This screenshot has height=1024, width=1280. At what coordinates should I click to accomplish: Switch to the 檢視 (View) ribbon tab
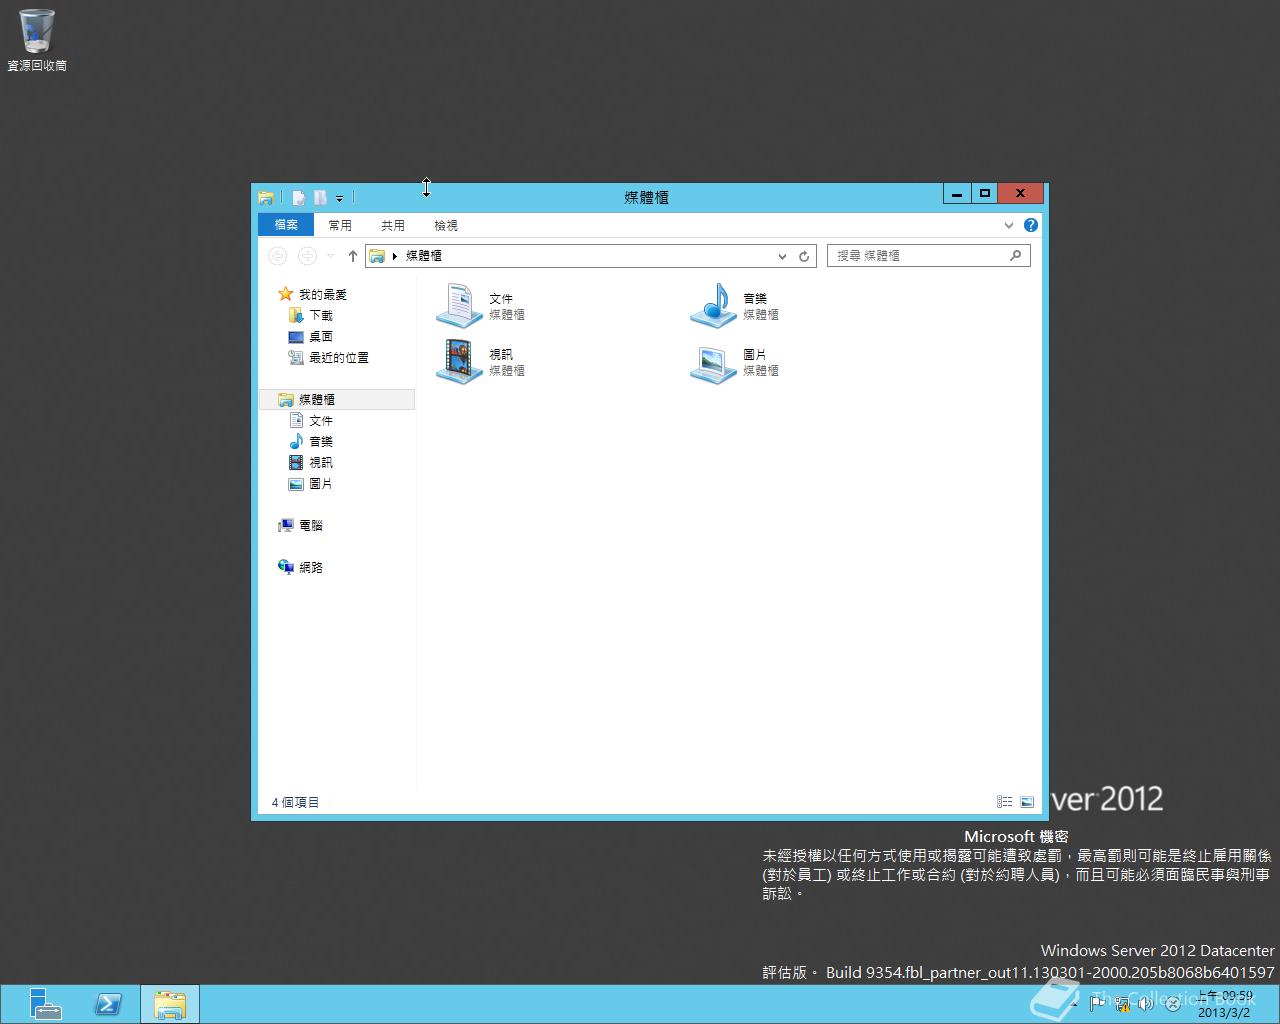pyautogui.click(x=446, y=225)
